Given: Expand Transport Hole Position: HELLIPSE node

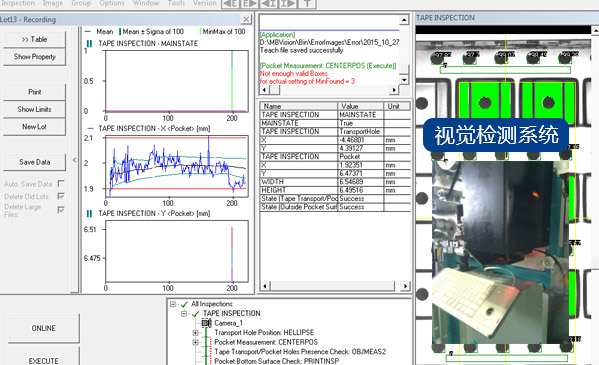Looking at the screenshot, I should tap(195, 333).
